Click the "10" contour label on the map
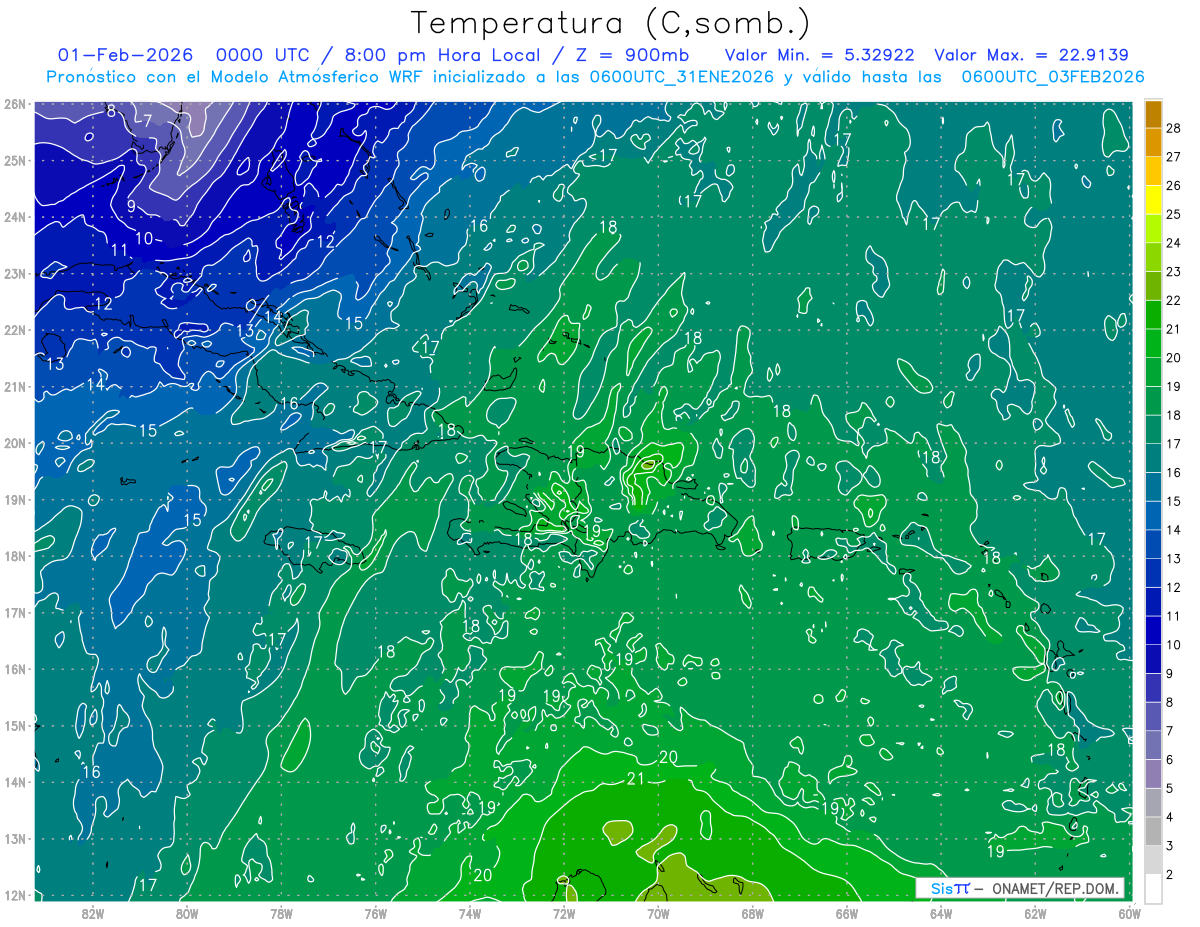The image size is (1200, 927). [x=145, y=239]
